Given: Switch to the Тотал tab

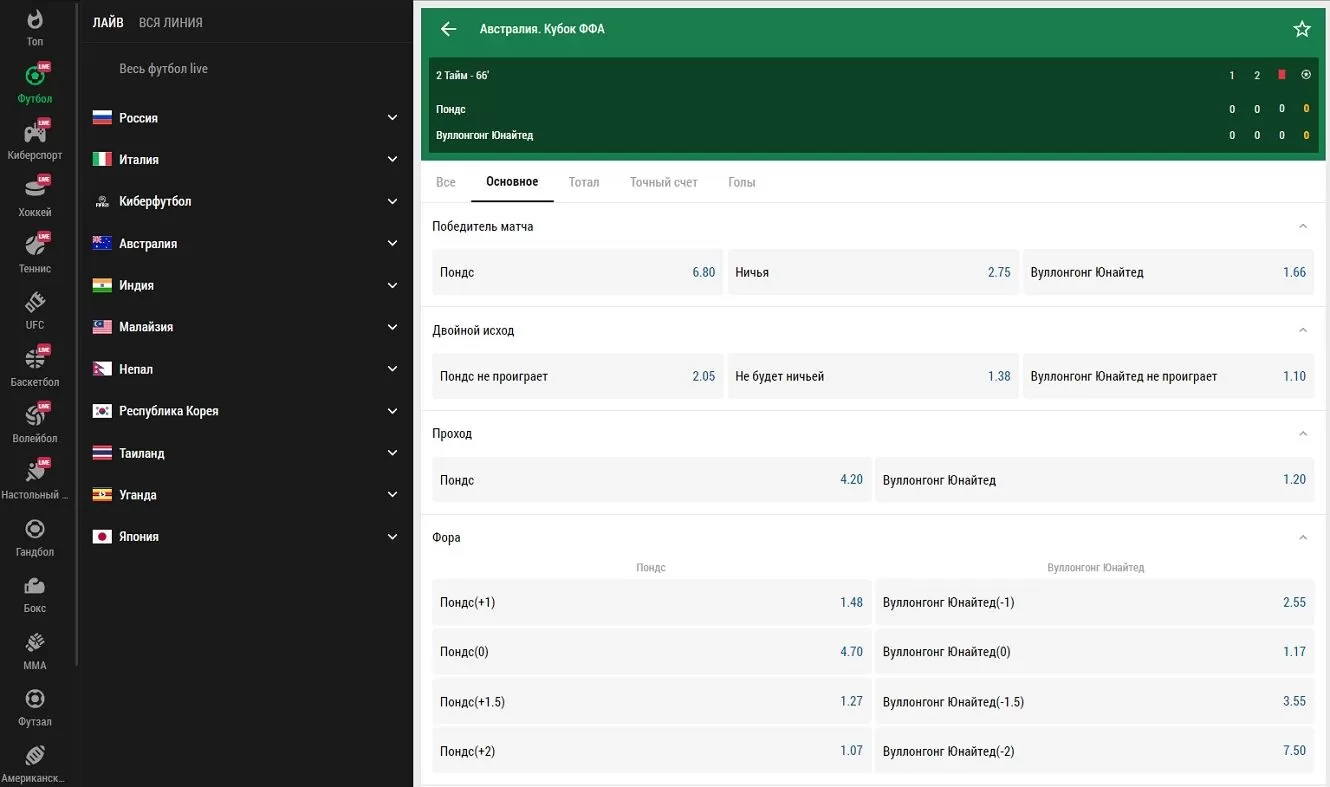Looking at the screenshot, I should click(583, 182).
